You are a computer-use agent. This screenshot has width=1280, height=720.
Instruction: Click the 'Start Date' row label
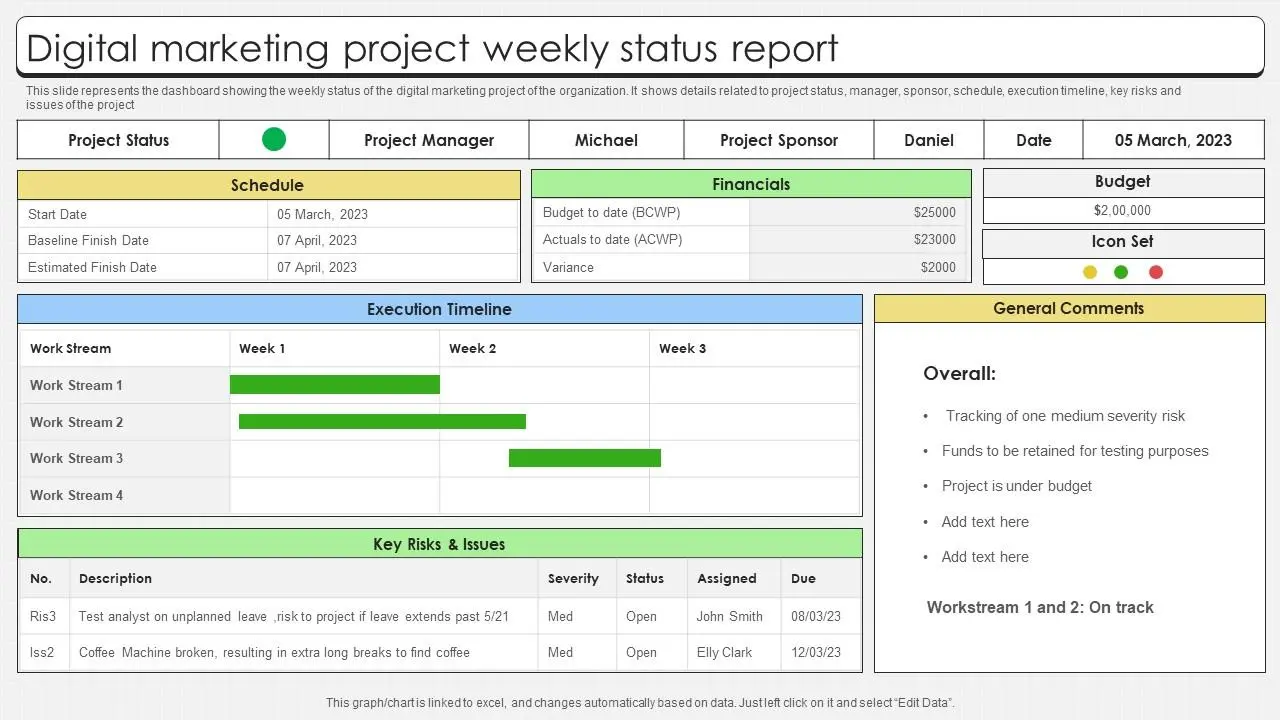pos(57,214)
